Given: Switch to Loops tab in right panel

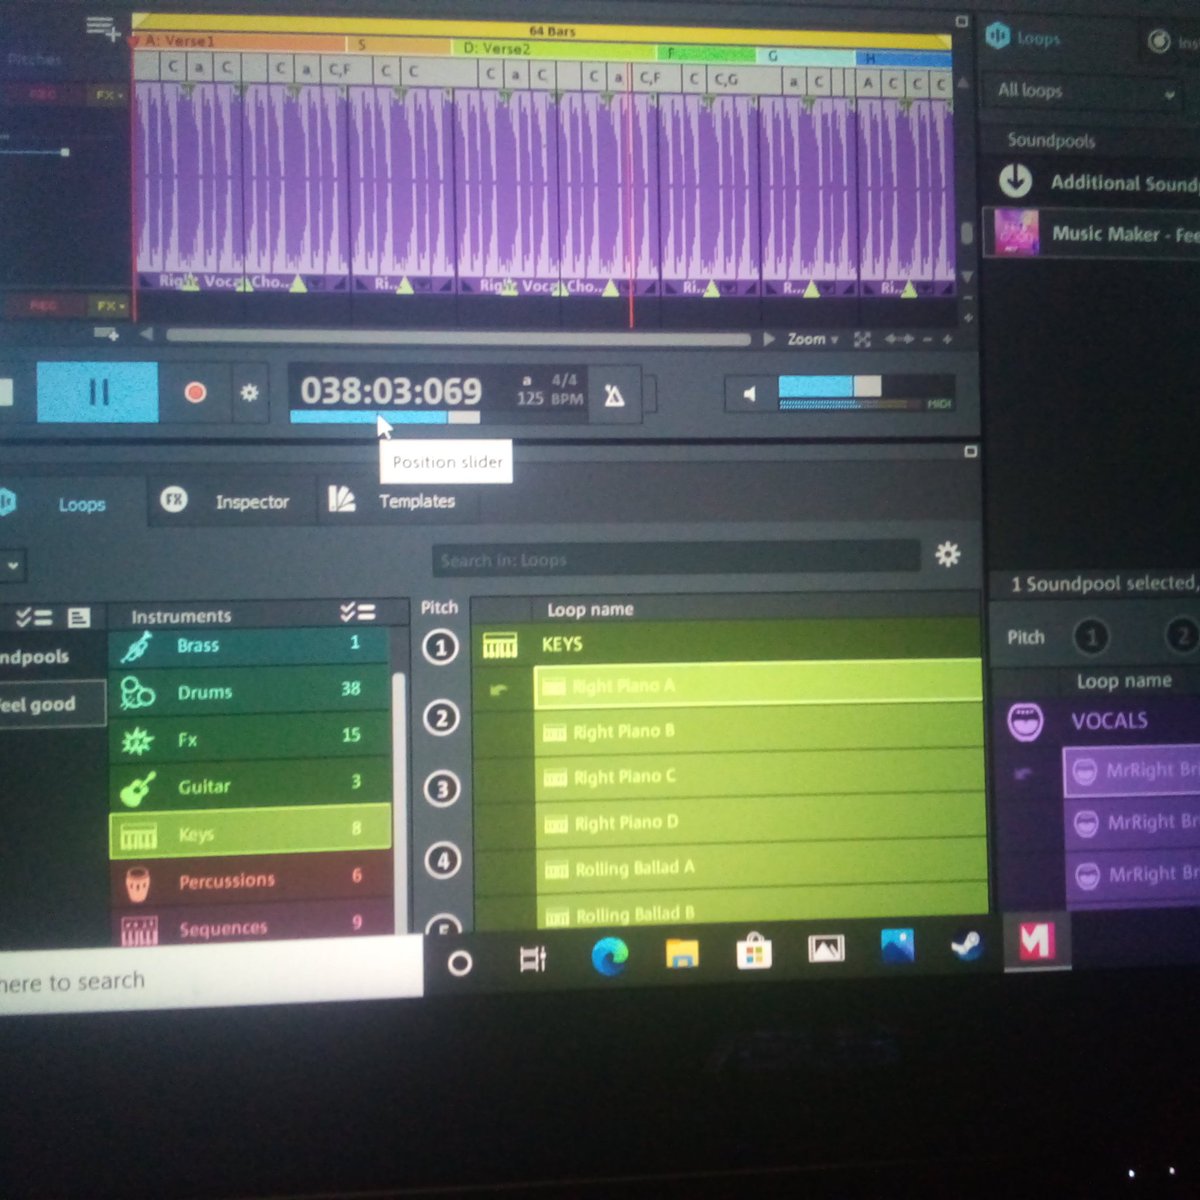Looking at the screenshot, I should pos(1025,38).
